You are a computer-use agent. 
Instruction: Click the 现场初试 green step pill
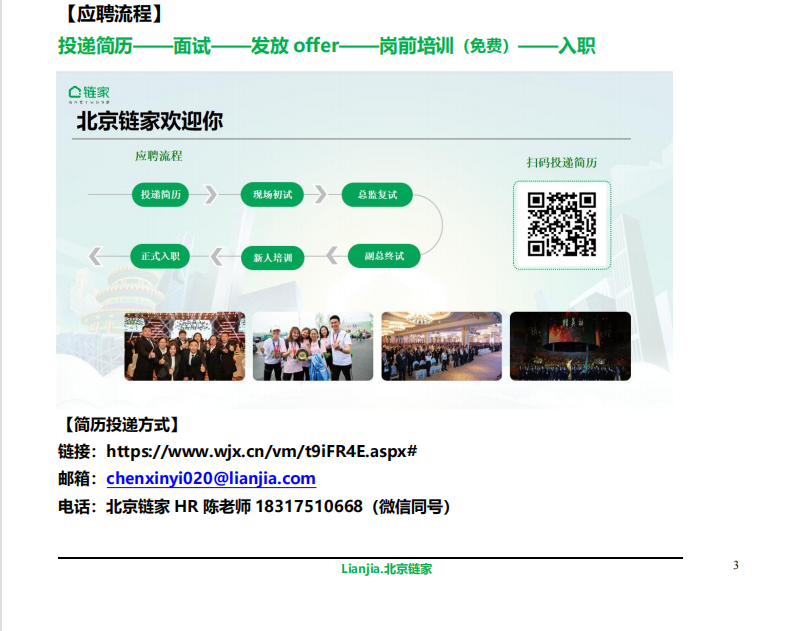pyautogui.click(x=272, y=195)
